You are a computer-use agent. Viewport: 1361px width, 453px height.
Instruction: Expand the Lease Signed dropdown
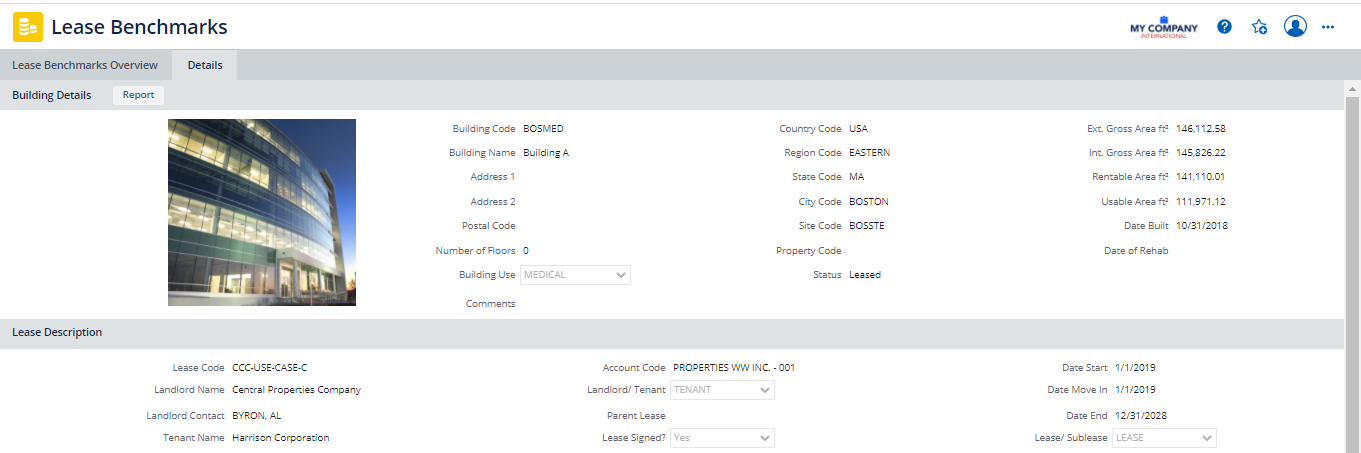point(722,438)
